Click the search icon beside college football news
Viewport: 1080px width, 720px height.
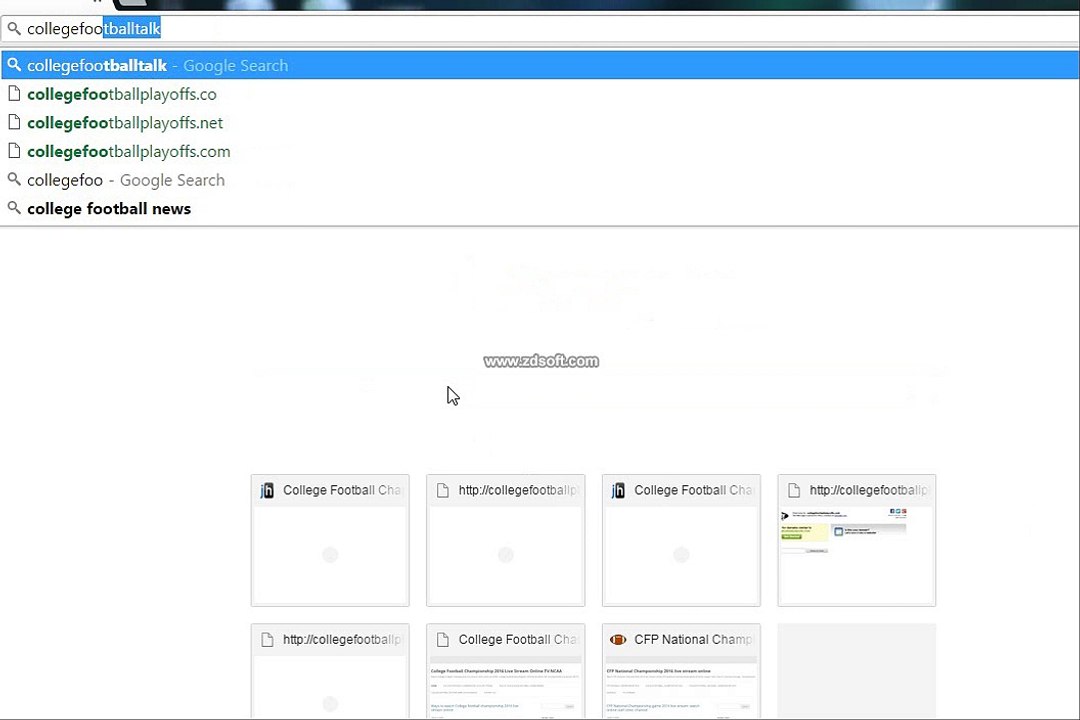14,207
